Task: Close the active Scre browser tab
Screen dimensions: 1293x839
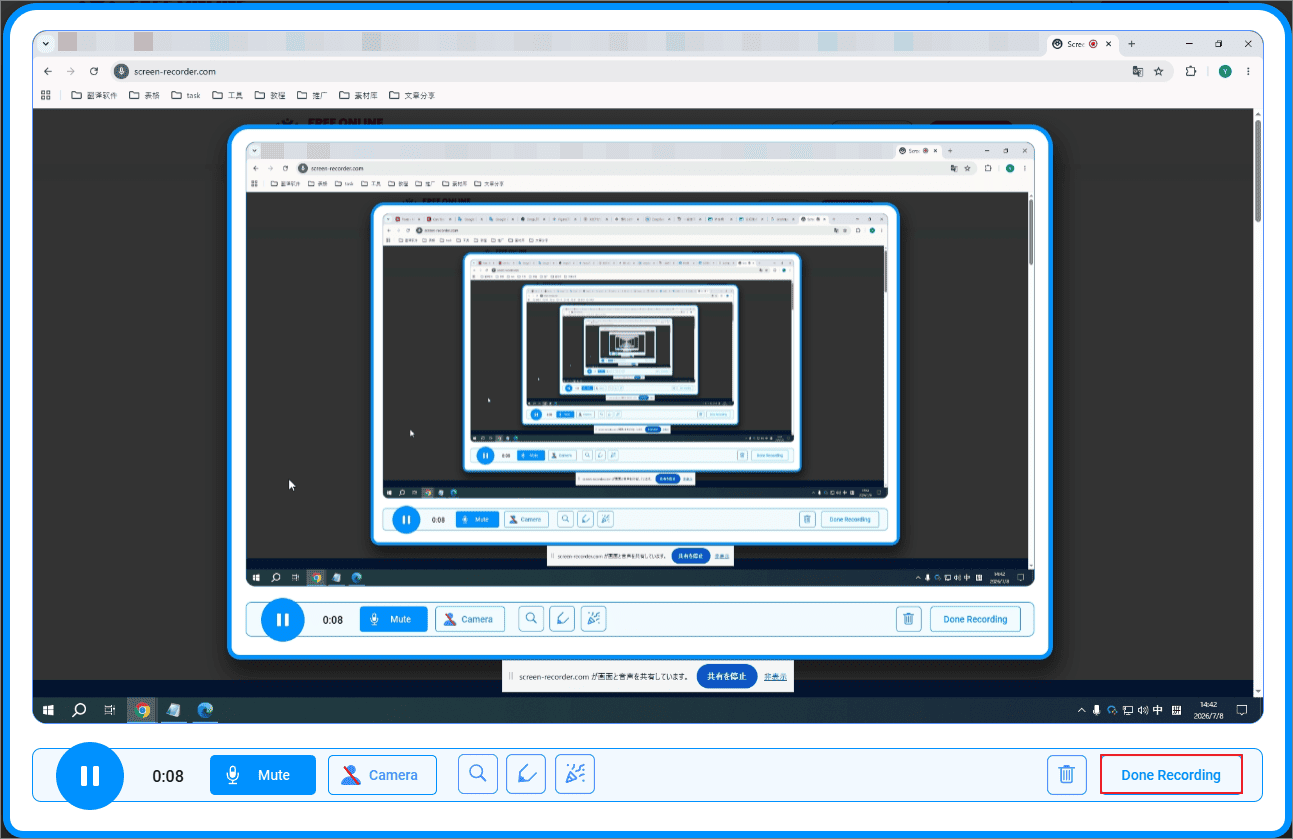Action: coord(1109,44)
